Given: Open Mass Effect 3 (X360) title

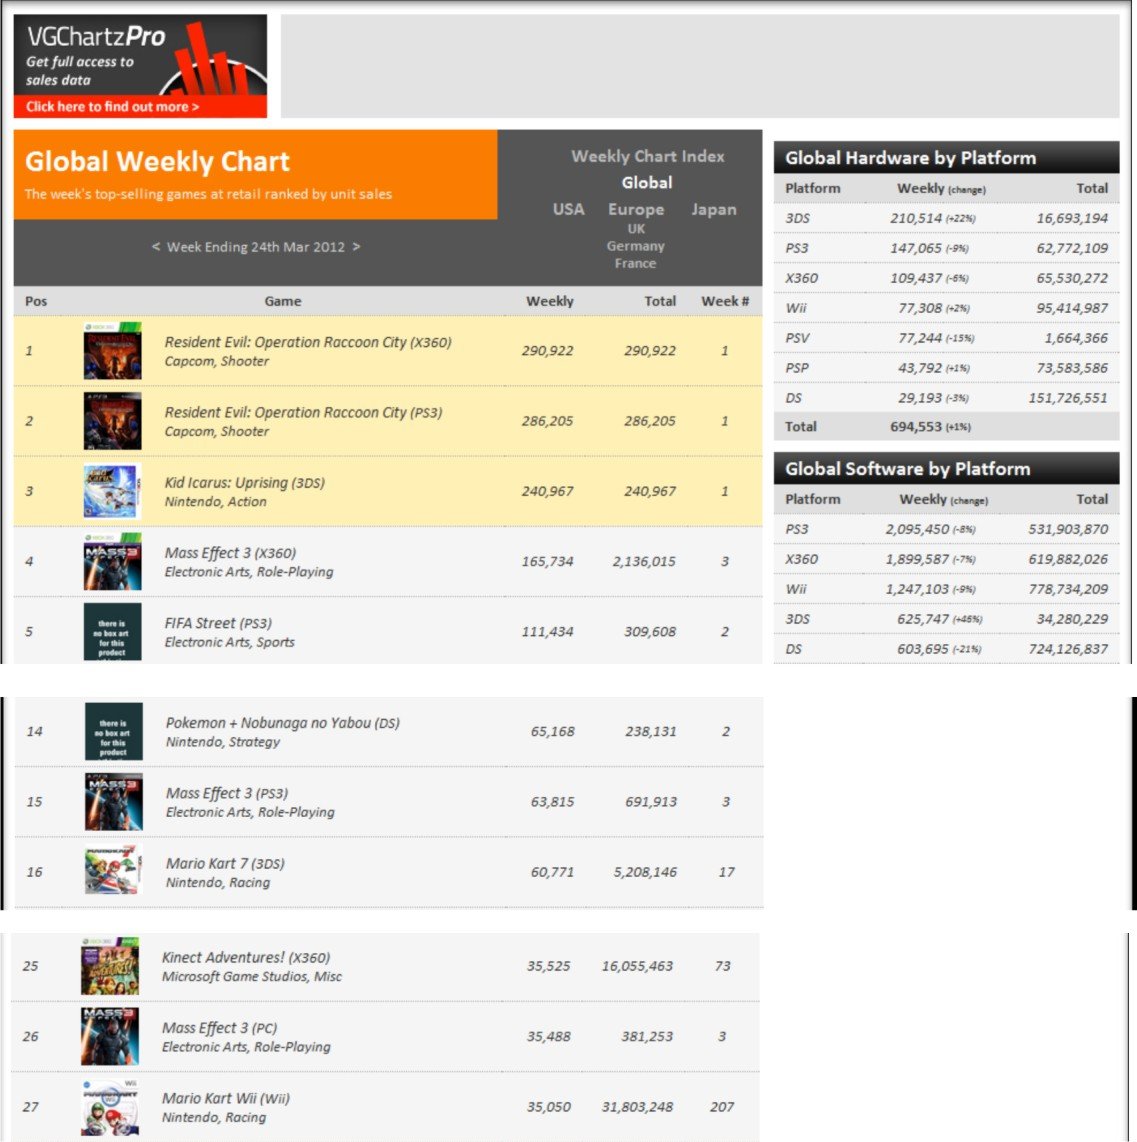Looking at the screenshot, I should [230, 553].
